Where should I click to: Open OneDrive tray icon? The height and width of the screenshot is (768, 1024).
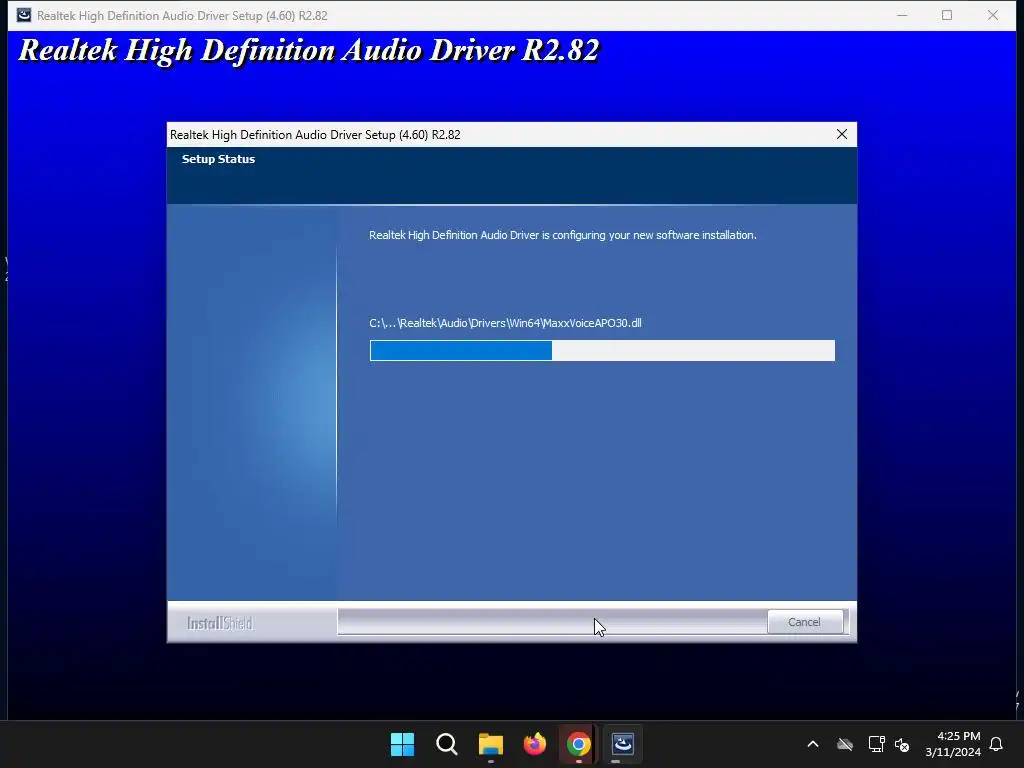[x=845, y=744]
